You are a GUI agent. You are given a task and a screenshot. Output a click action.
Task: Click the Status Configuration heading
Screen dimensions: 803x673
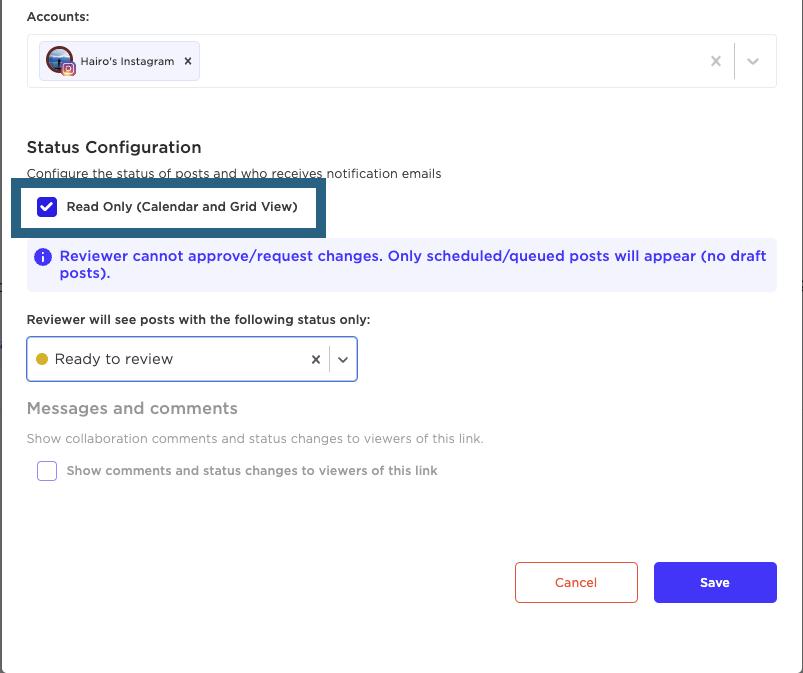tap(114, 148)
